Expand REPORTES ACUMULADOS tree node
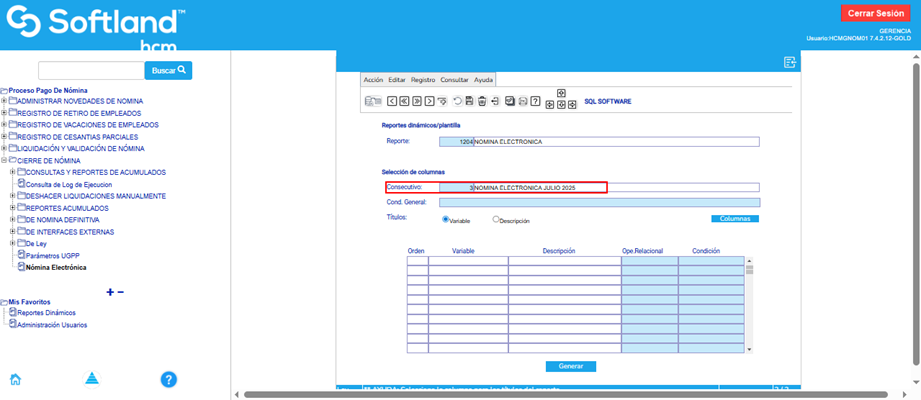 12,208
